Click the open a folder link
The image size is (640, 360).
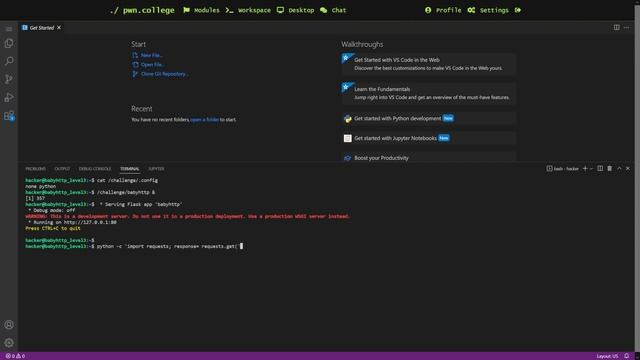click(x=204, y=120)
